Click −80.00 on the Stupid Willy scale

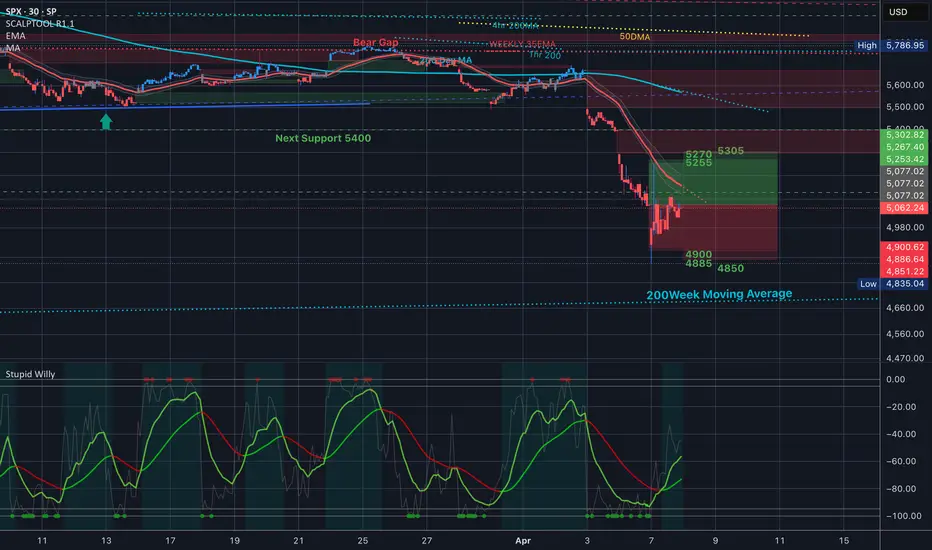(900, 489)
